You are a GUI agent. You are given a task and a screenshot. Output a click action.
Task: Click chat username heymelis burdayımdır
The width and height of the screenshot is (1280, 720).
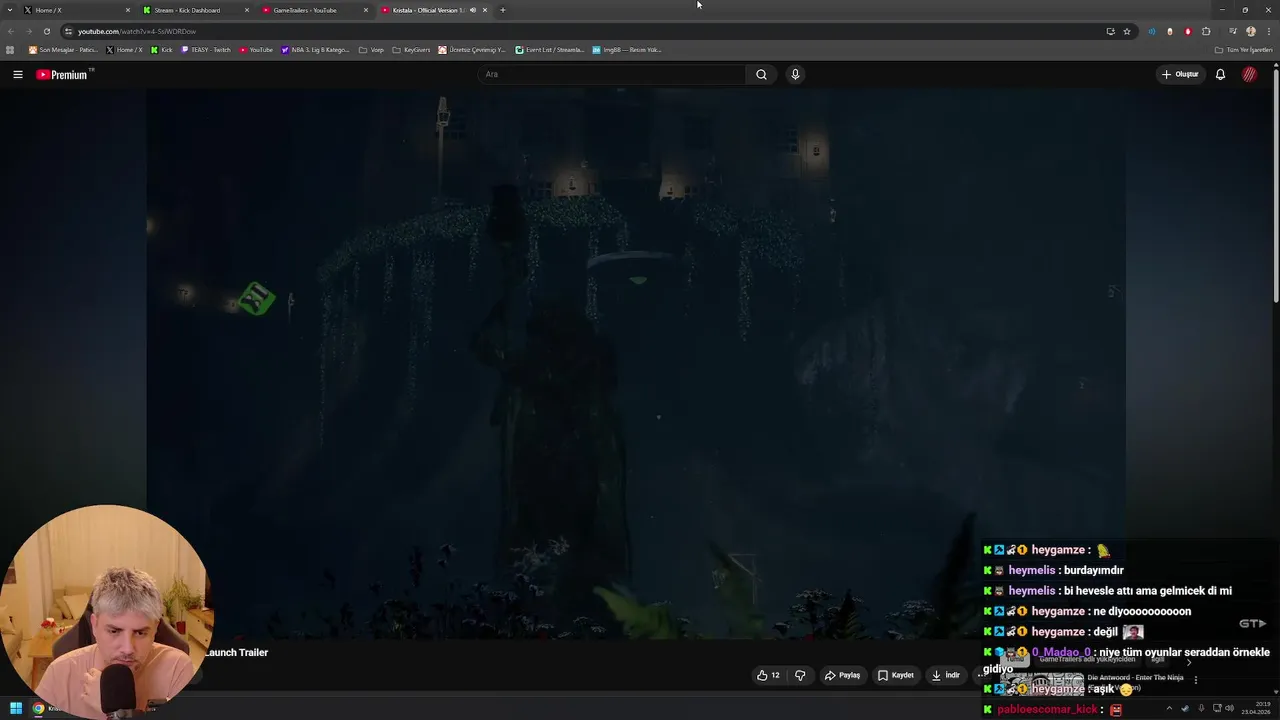[1032, 570]
